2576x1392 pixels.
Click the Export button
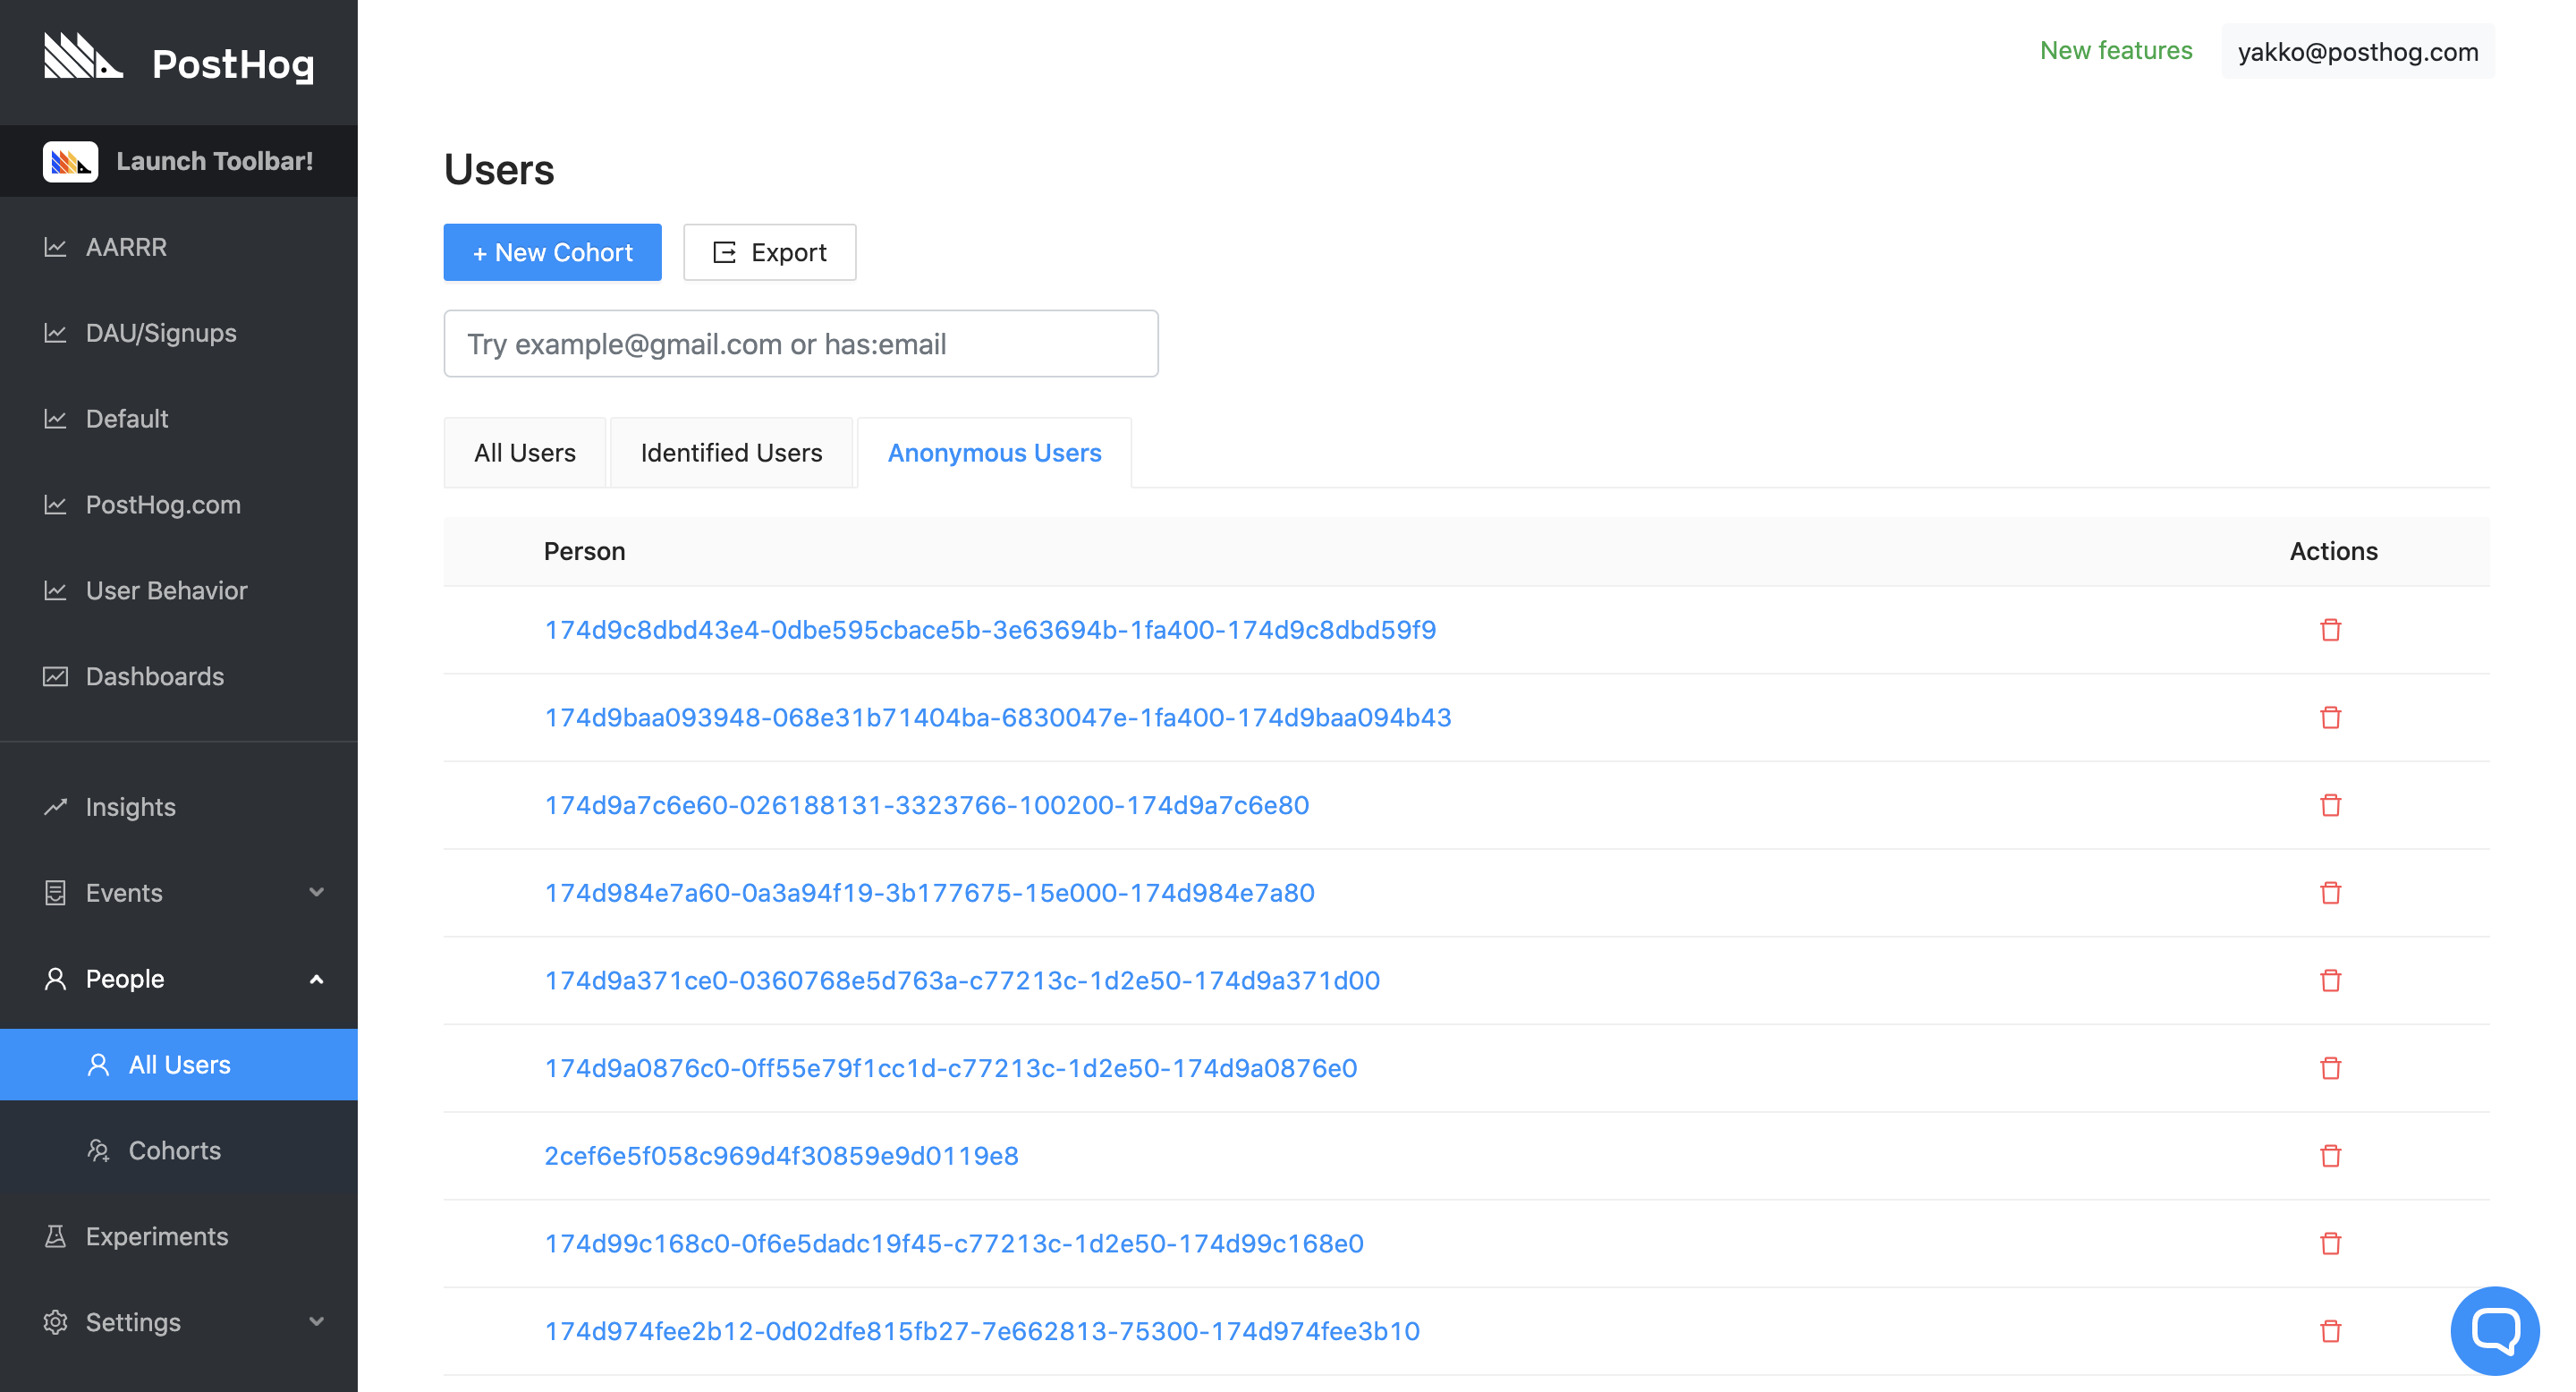pos(769,252)
